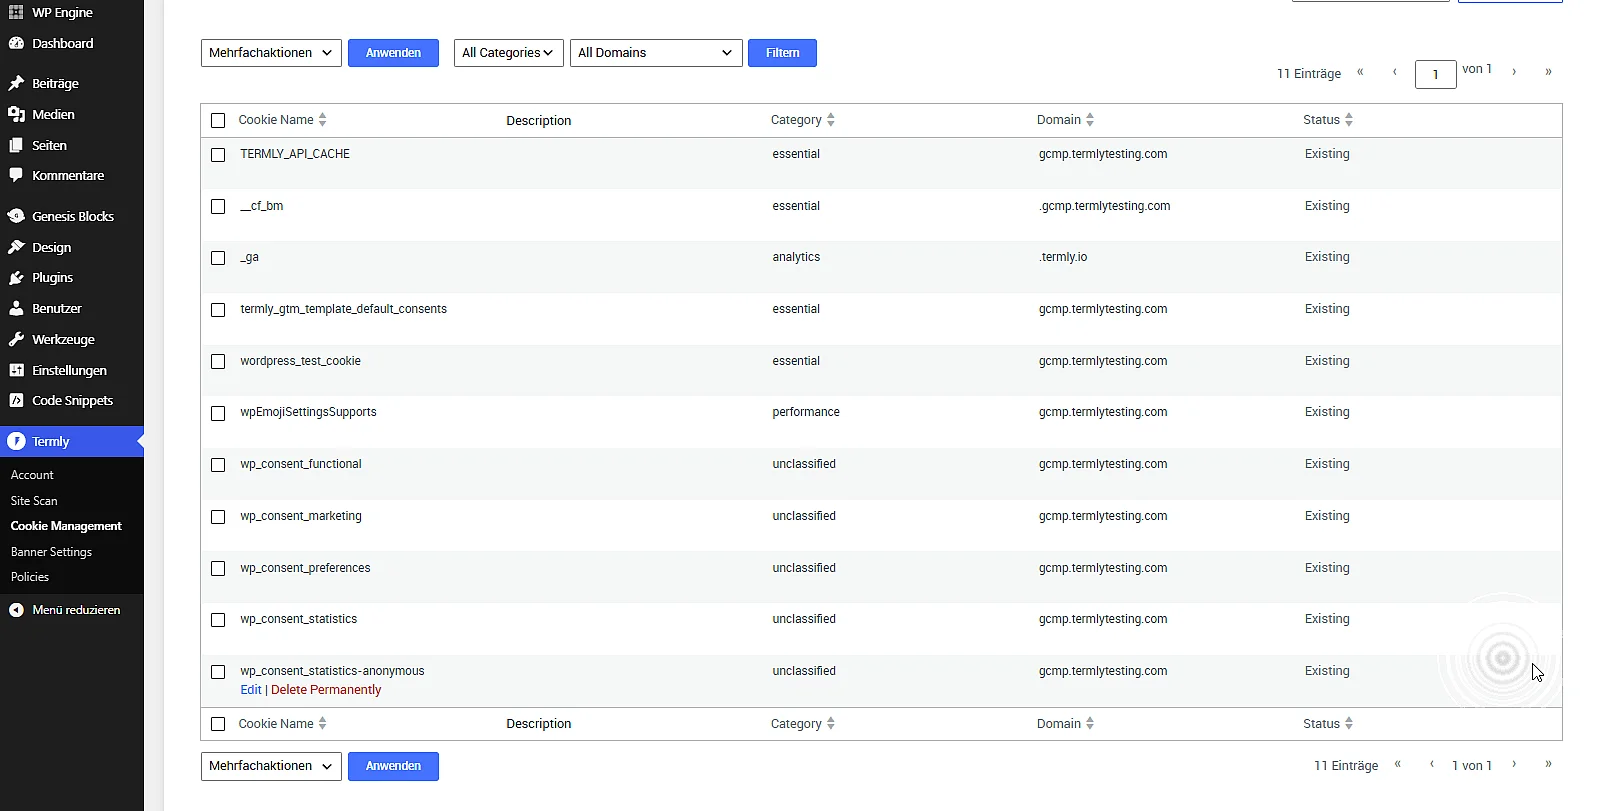Select the wpEmojiSettingsSupports checkbox
This screenshot has width=1597, height=811.
click(218, 413)
